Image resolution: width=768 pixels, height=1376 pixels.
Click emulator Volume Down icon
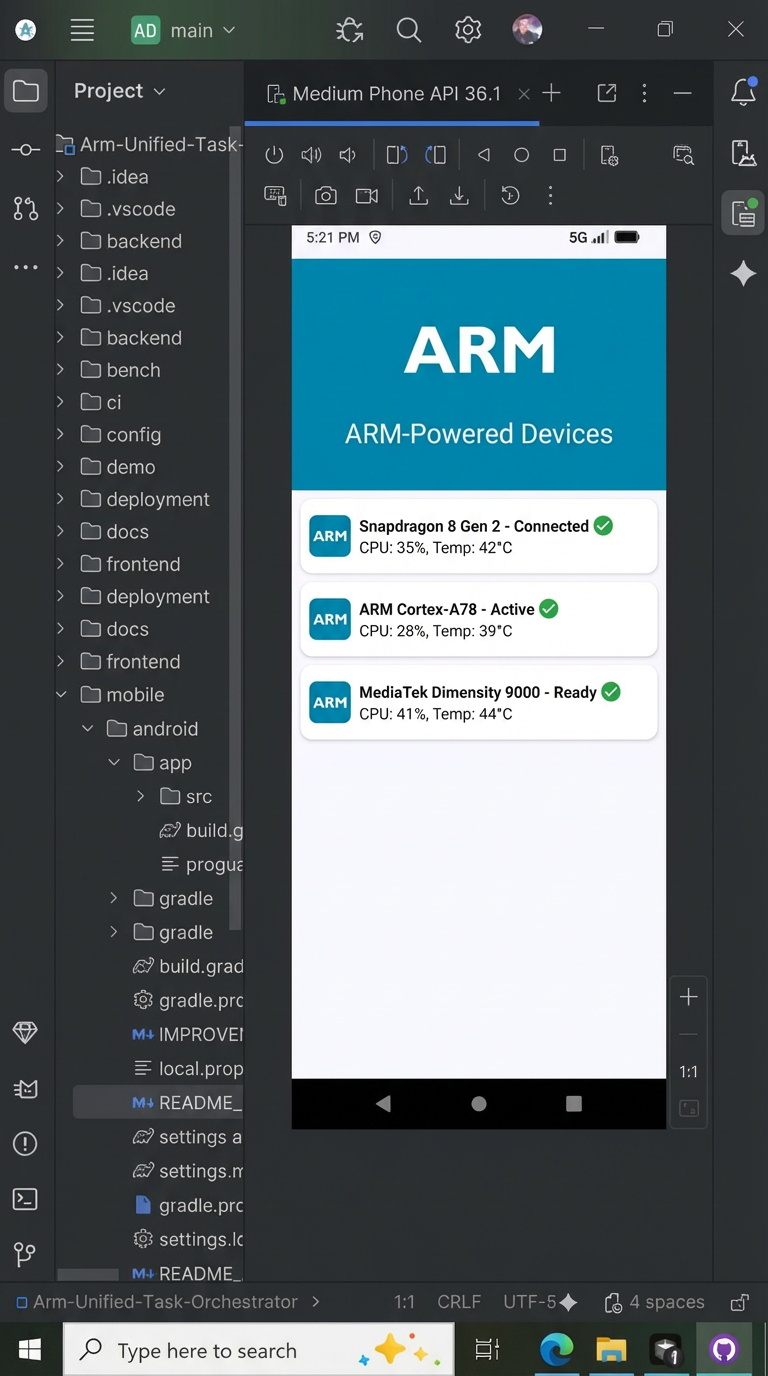[348, 155]
